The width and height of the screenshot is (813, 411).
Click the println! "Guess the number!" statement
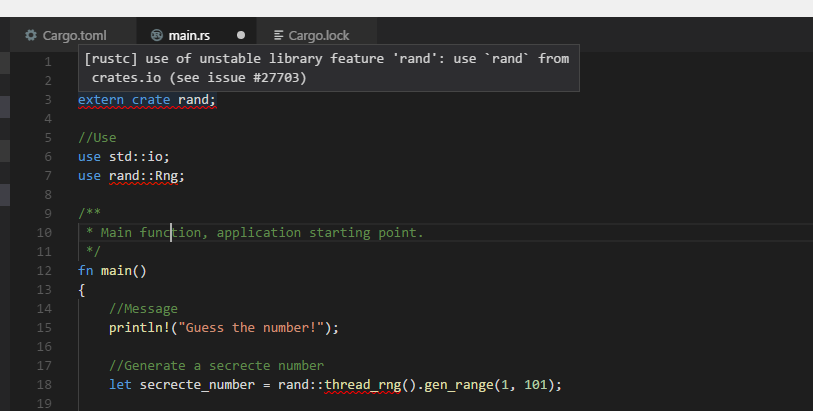pyautogui.click(x=223, y=328)
